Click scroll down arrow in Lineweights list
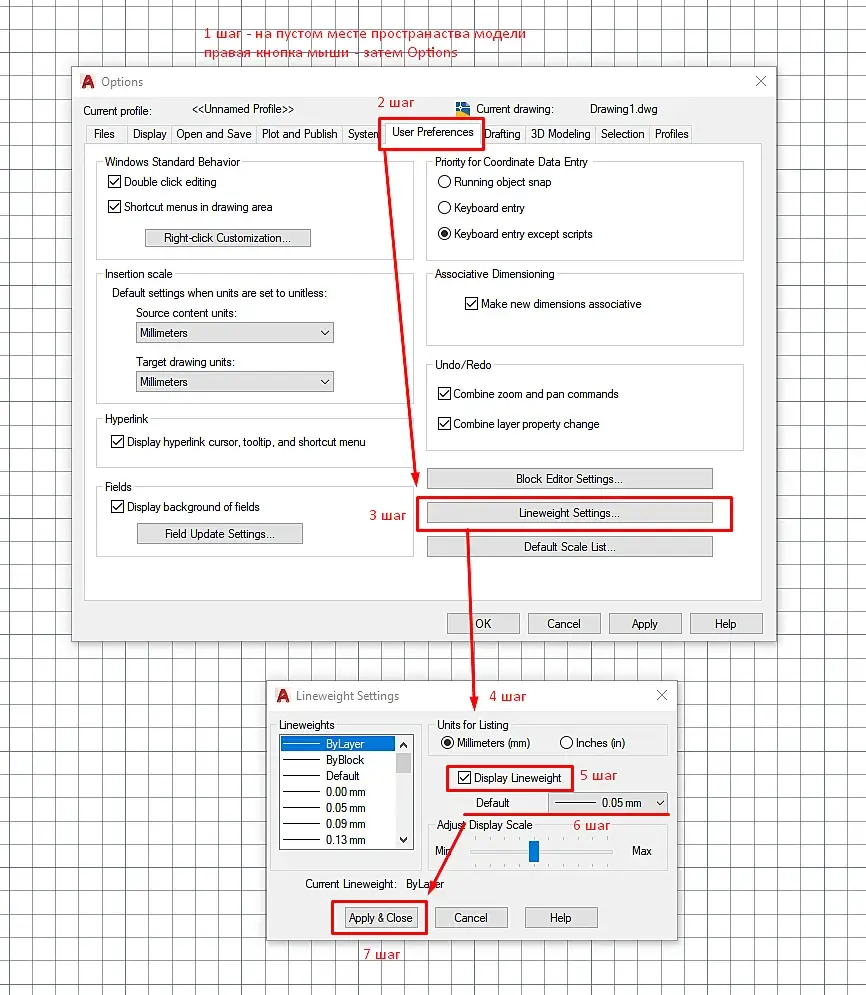Screen dimensions: 866x995 (x=403, y=840)
